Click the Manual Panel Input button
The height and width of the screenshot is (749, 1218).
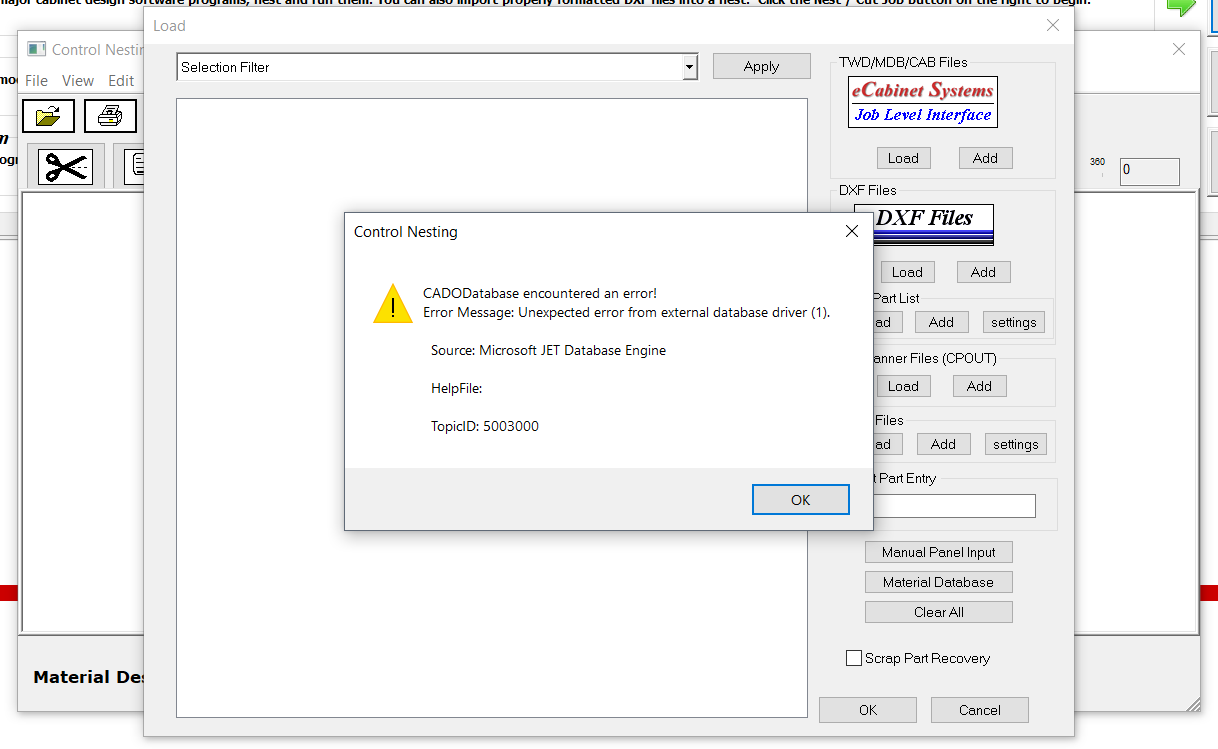[938, 552]
